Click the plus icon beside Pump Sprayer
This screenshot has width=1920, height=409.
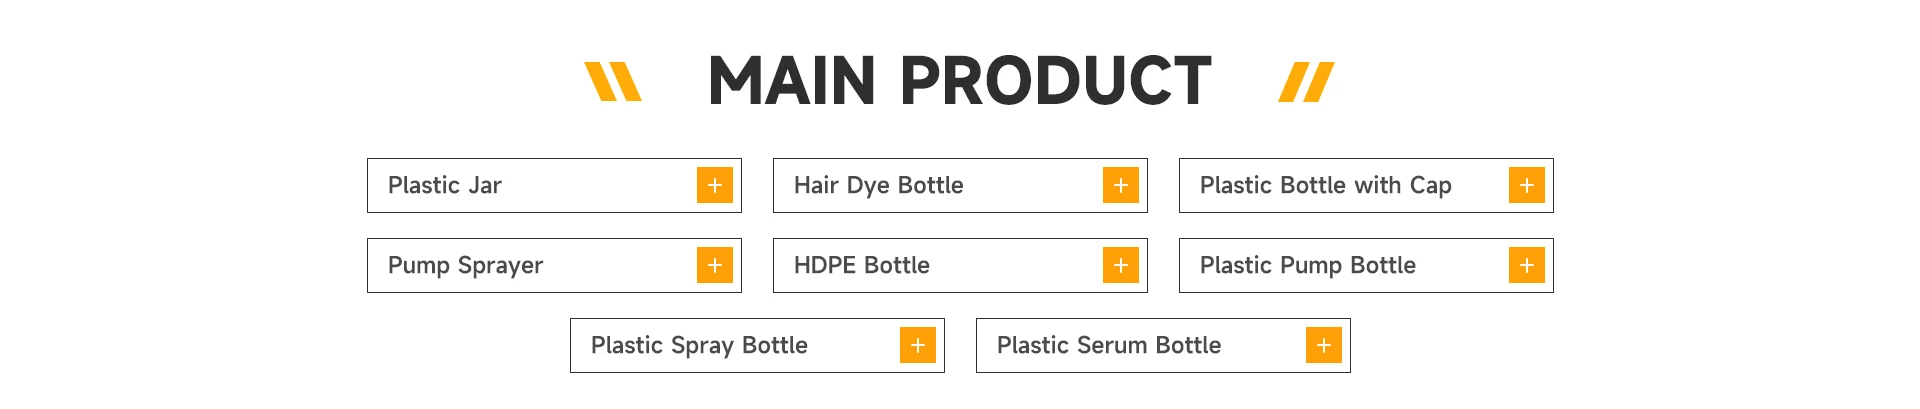(x=714, y=265)
